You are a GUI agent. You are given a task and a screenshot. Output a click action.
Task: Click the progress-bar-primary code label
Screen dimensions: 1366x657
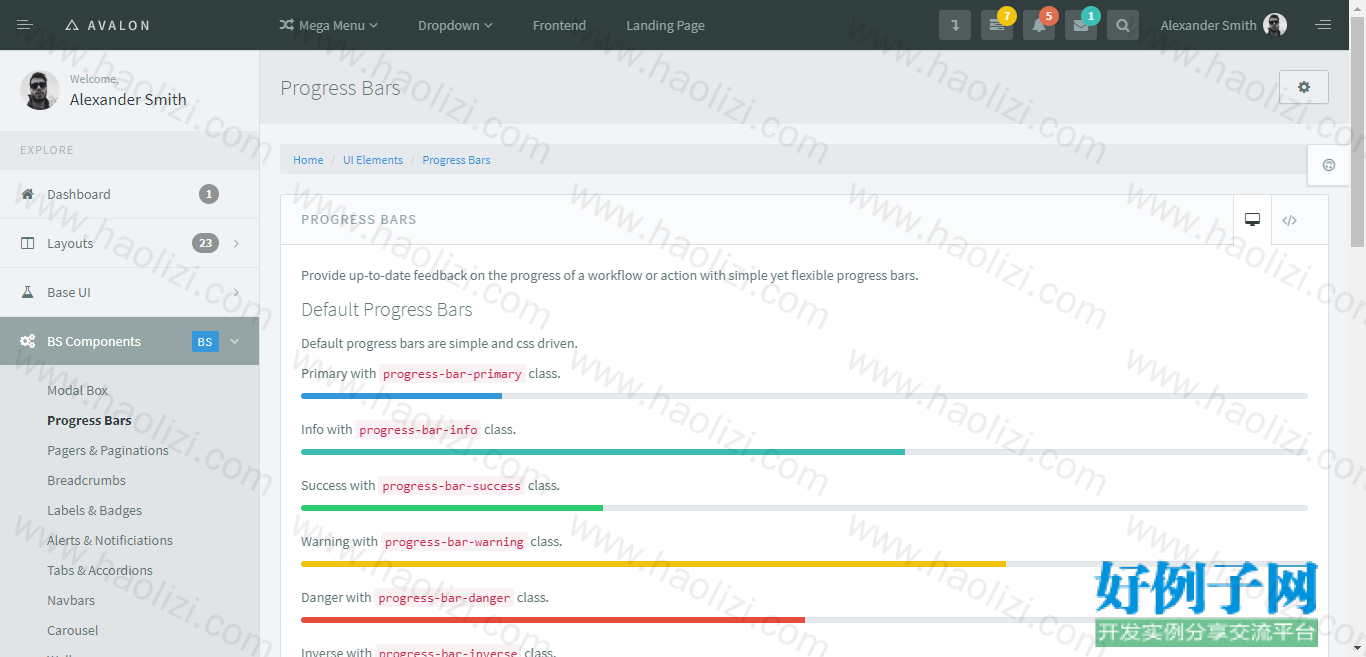tap(452, 374)
